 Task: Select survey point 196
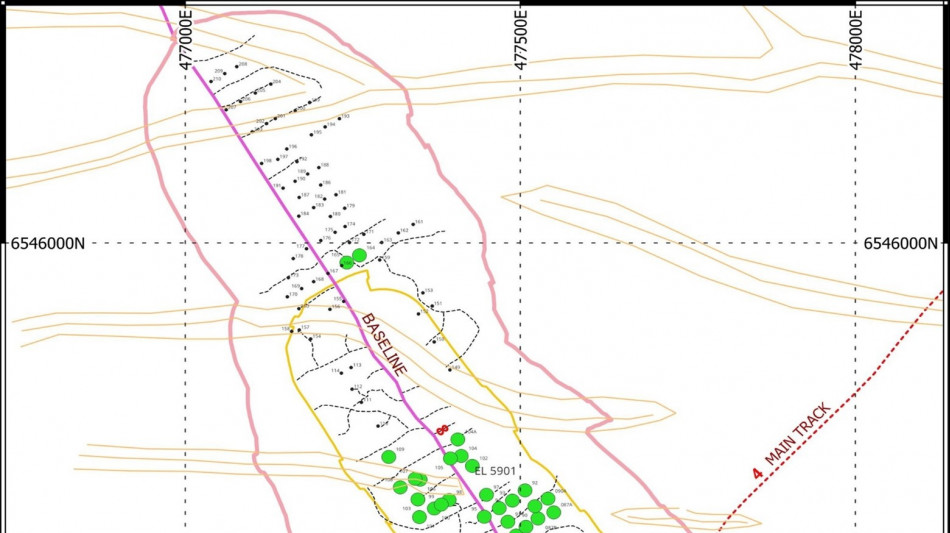tap(285, 148)
